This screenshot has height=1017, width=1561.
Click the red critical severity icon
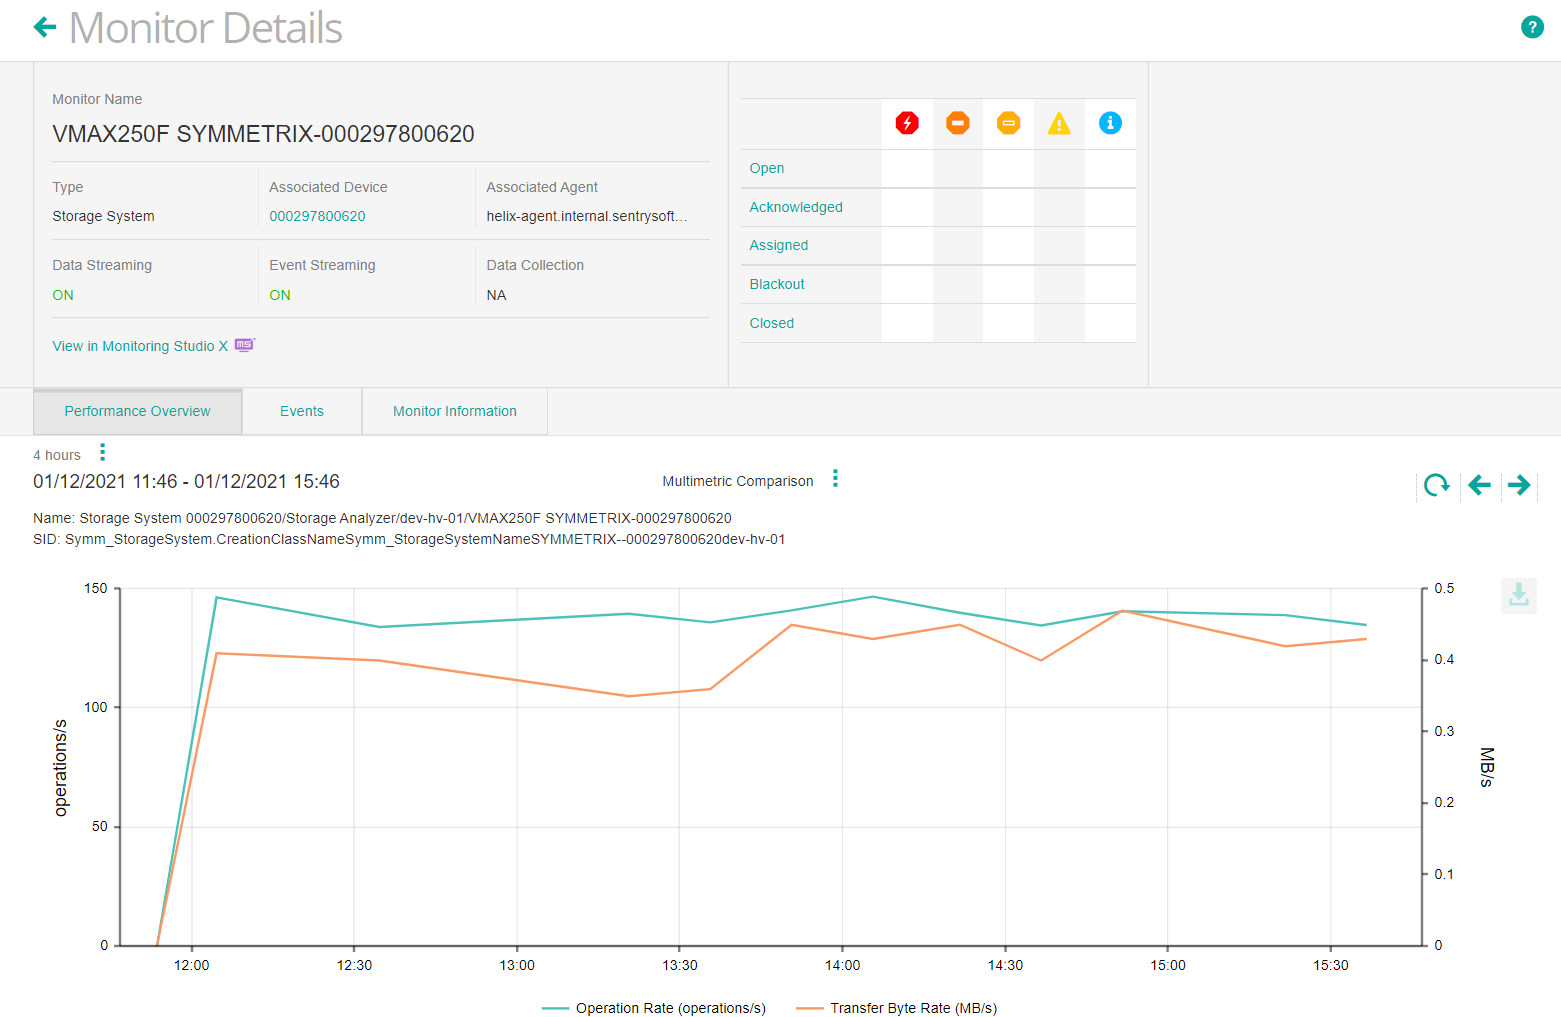click(x=907, y=123)
